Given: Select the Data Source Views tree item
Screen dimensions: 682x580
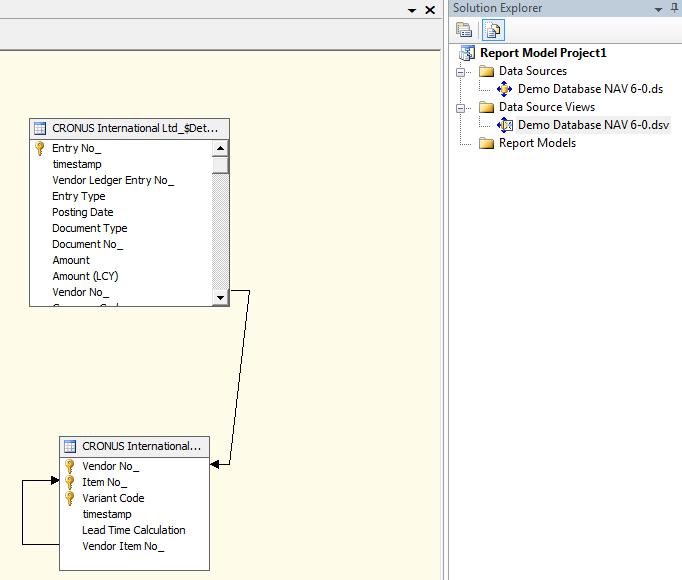Looking at the screenshot, I should pyautogui.click(x=547, y=107).
